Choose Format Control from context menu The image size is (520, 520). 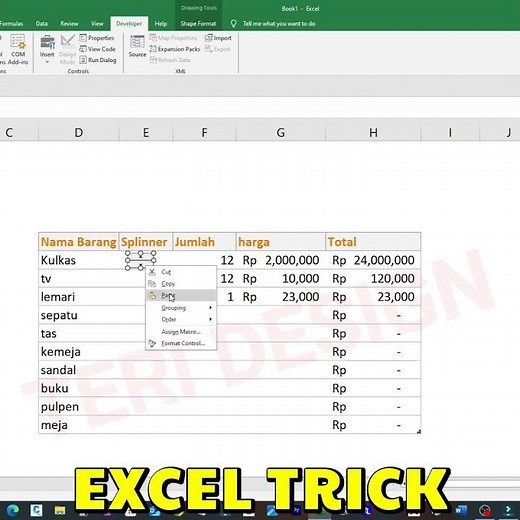(181, 343)
